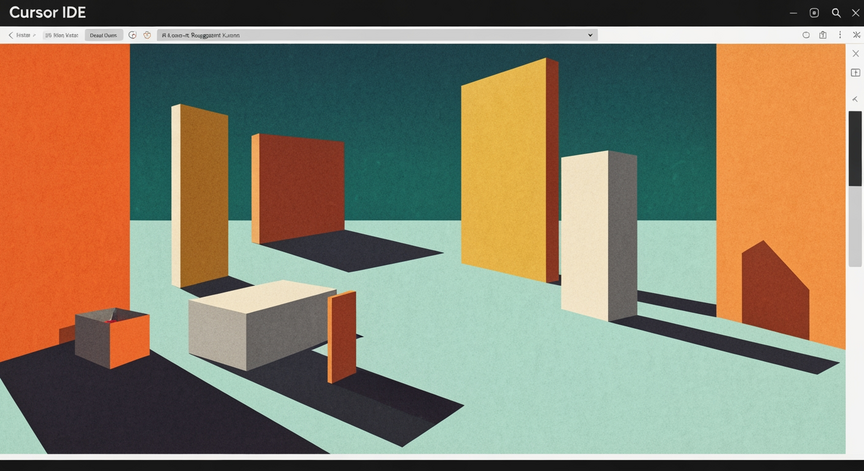This screenshot has width=864, height=471.
Task: Open the vertical three-dot more menu
Action: click(840, 35)
